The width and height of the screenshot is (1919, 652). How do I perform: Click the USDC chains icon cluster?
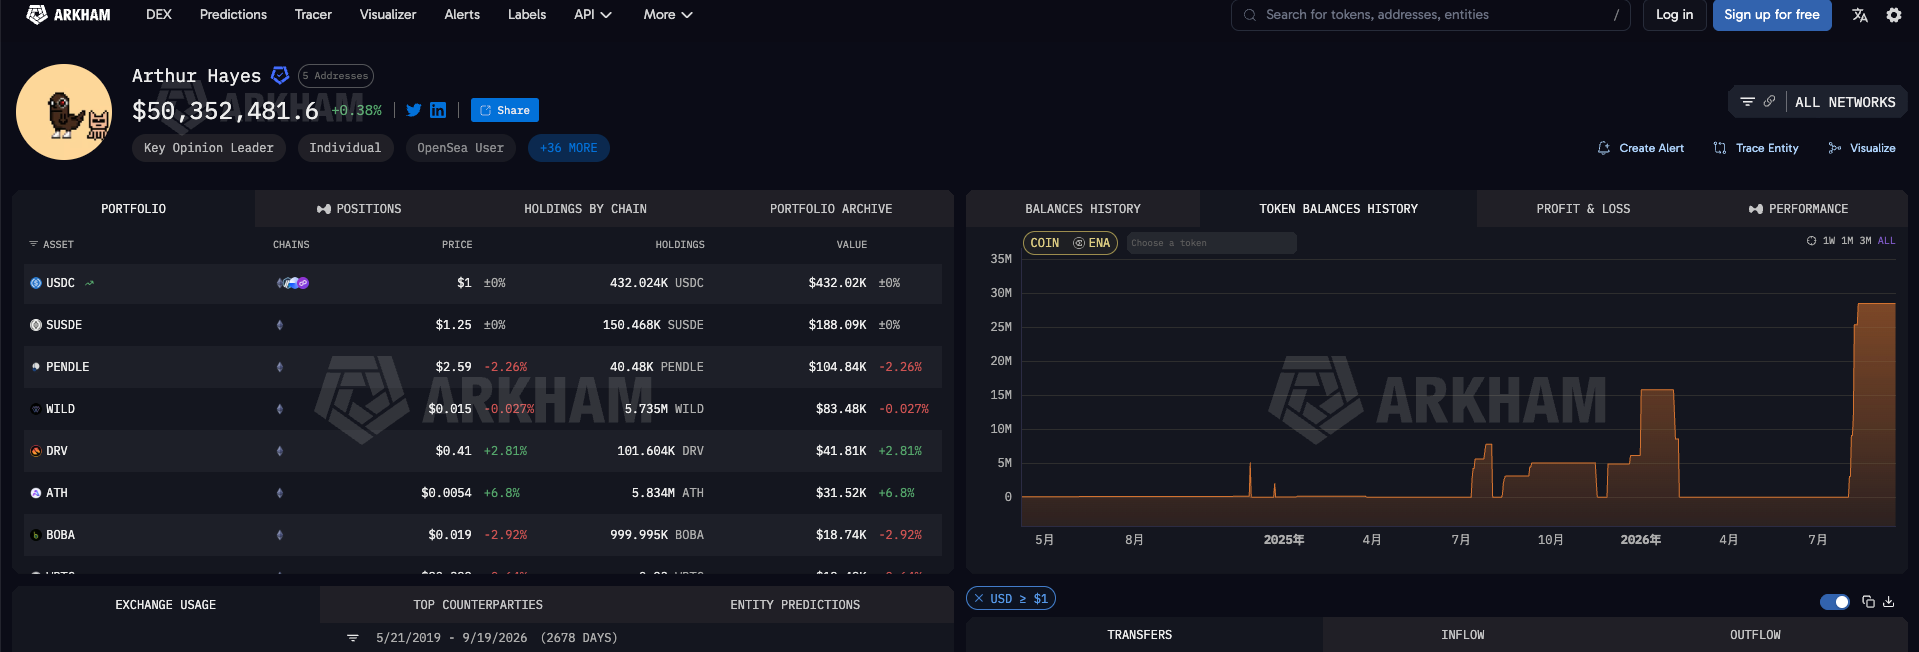[x=293, y=283]
